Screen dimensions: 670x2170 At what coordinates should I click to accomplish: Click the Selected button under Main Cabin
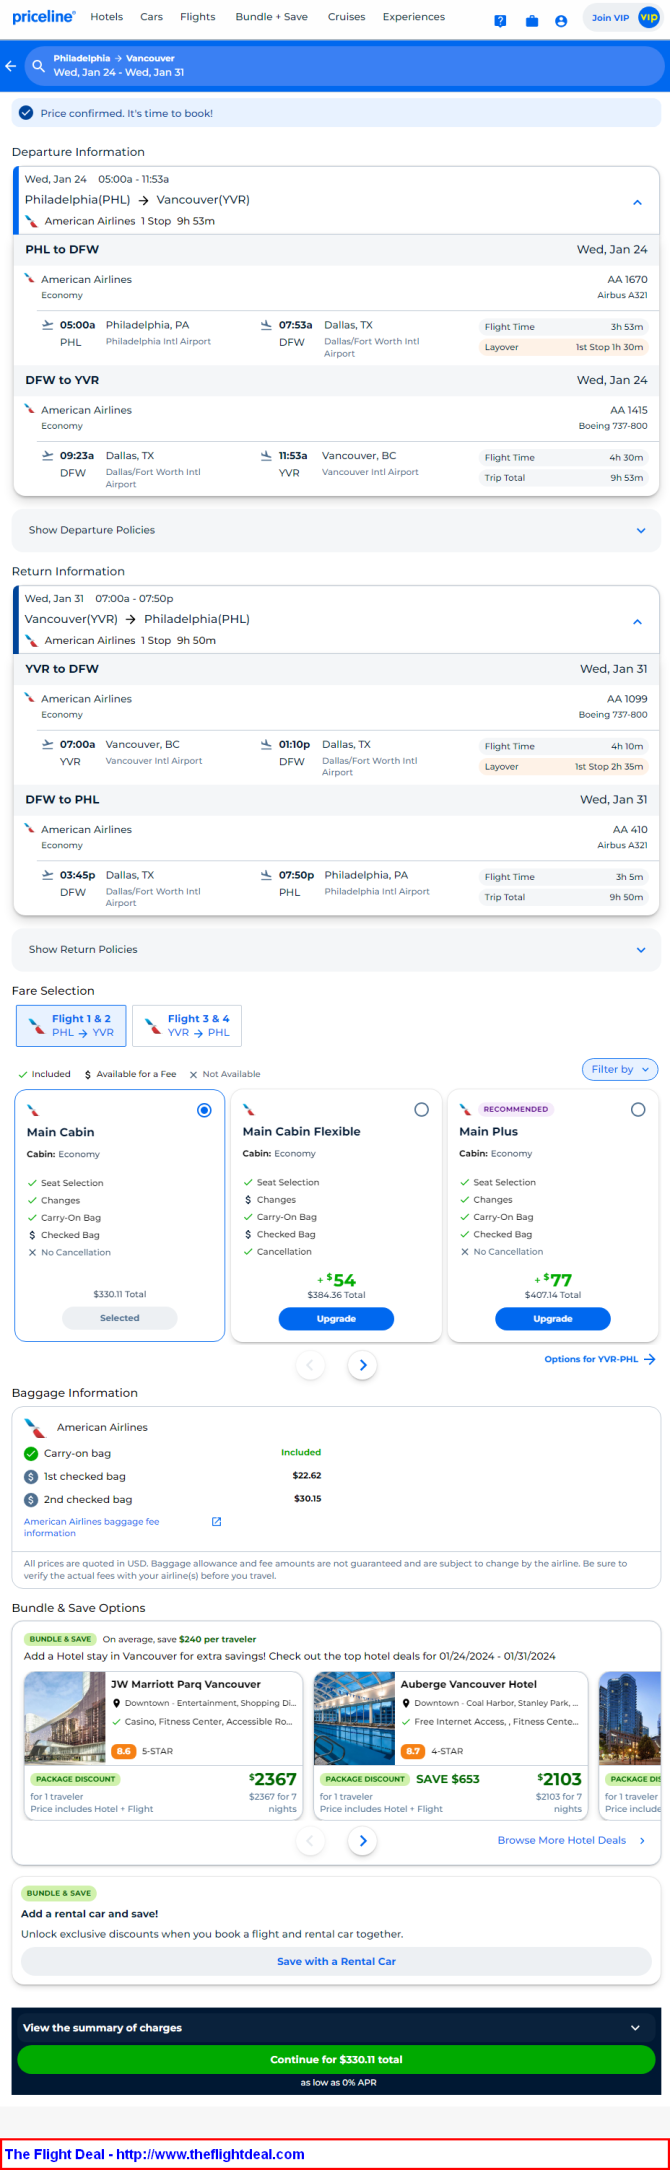tap(120, 1318)
